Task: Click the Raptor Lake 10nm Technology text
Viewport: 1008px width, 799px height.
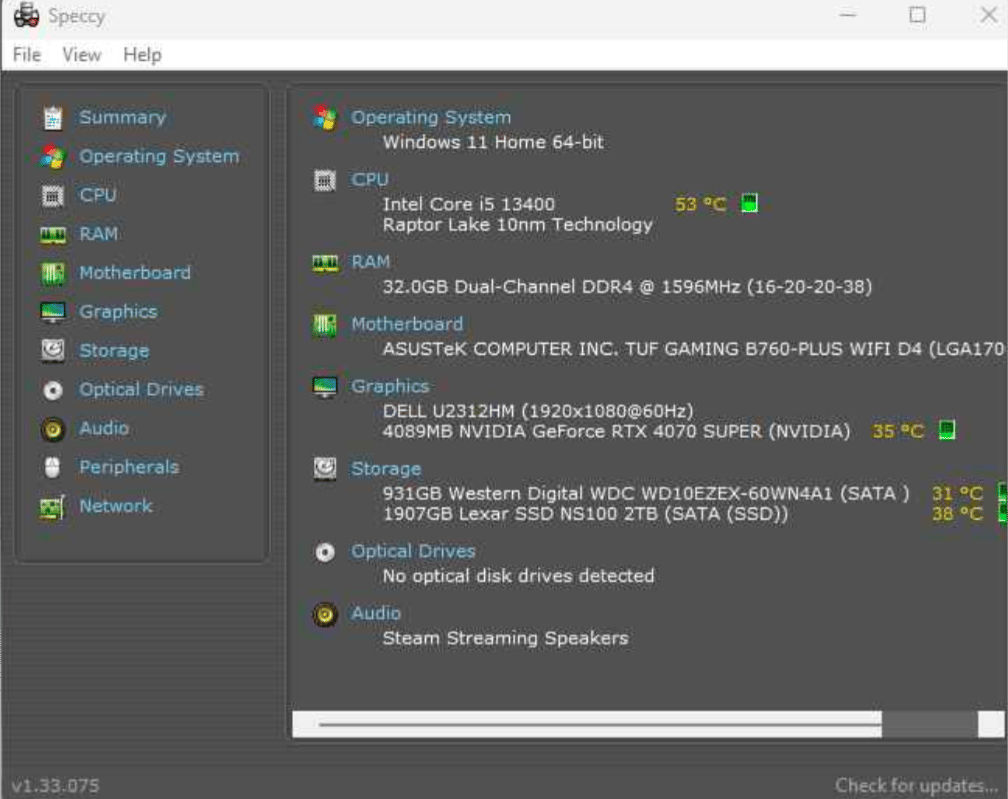Action: click(518, 225)
